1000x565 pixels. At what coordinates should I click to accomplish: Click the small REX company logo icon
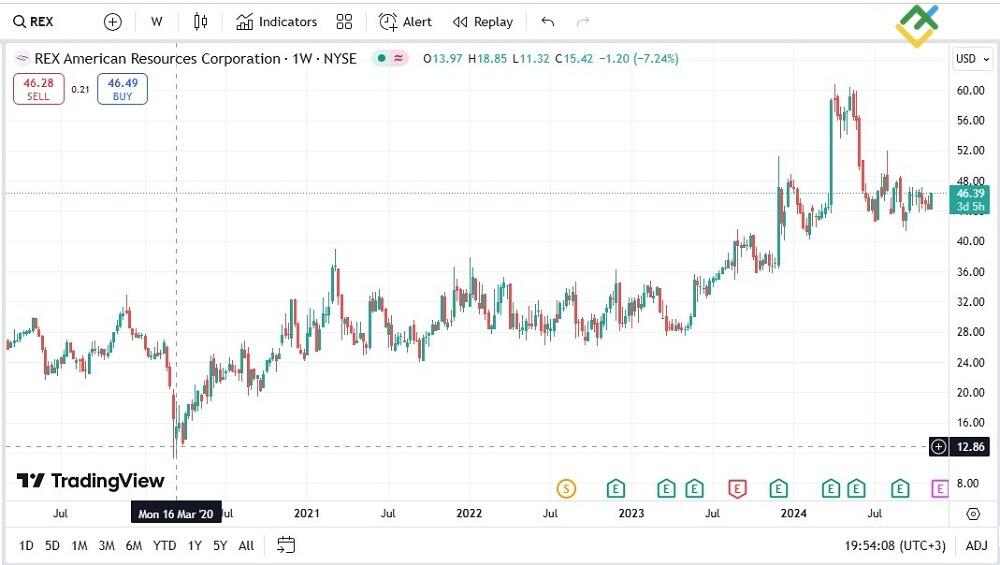(22, 59)
